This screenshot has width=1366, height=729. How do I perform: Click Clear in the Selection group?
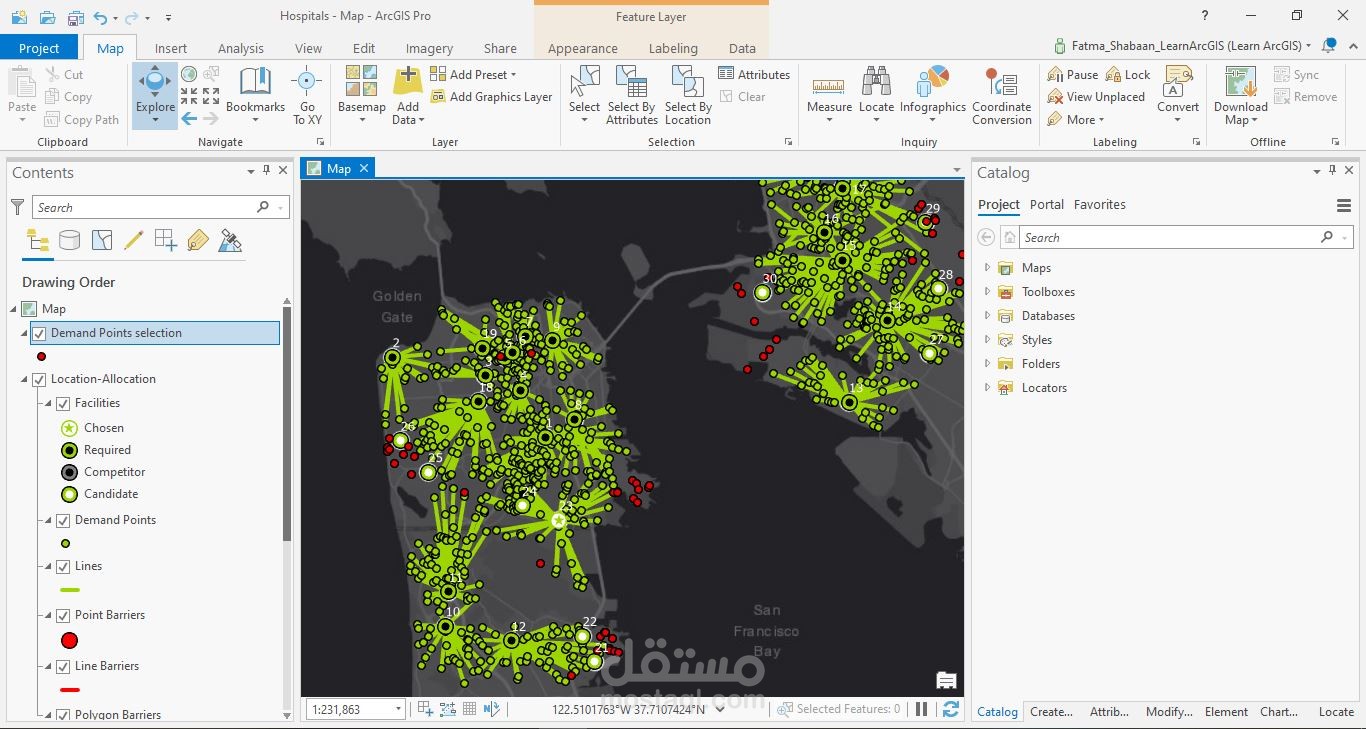pos(745,97)
